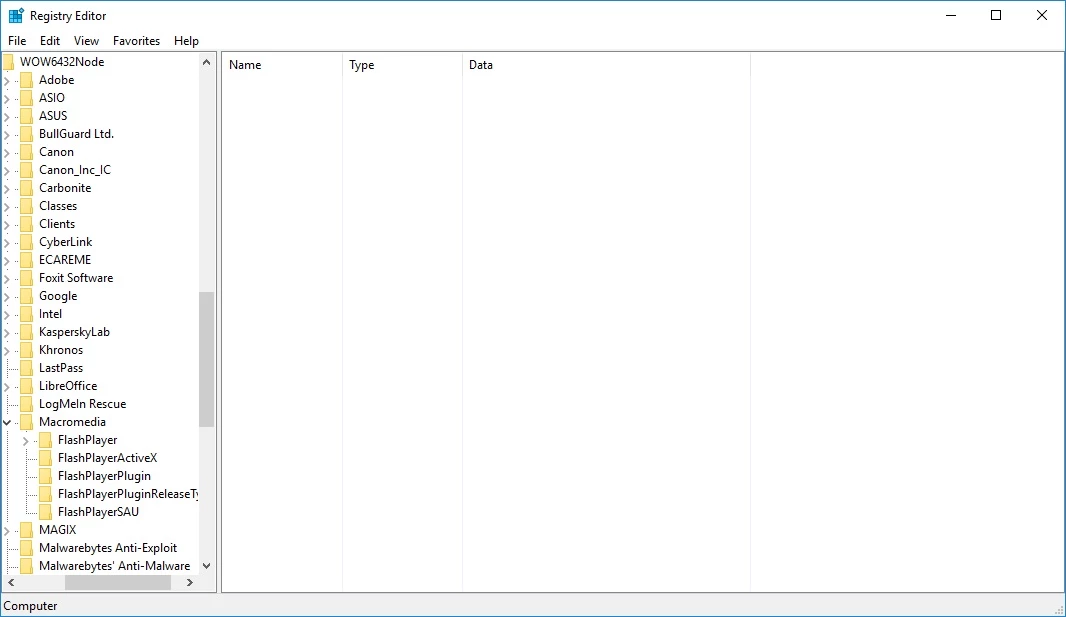Open the View menu
The height and width of the screenshot is (617, 1066).
click(x=86, y=41)
